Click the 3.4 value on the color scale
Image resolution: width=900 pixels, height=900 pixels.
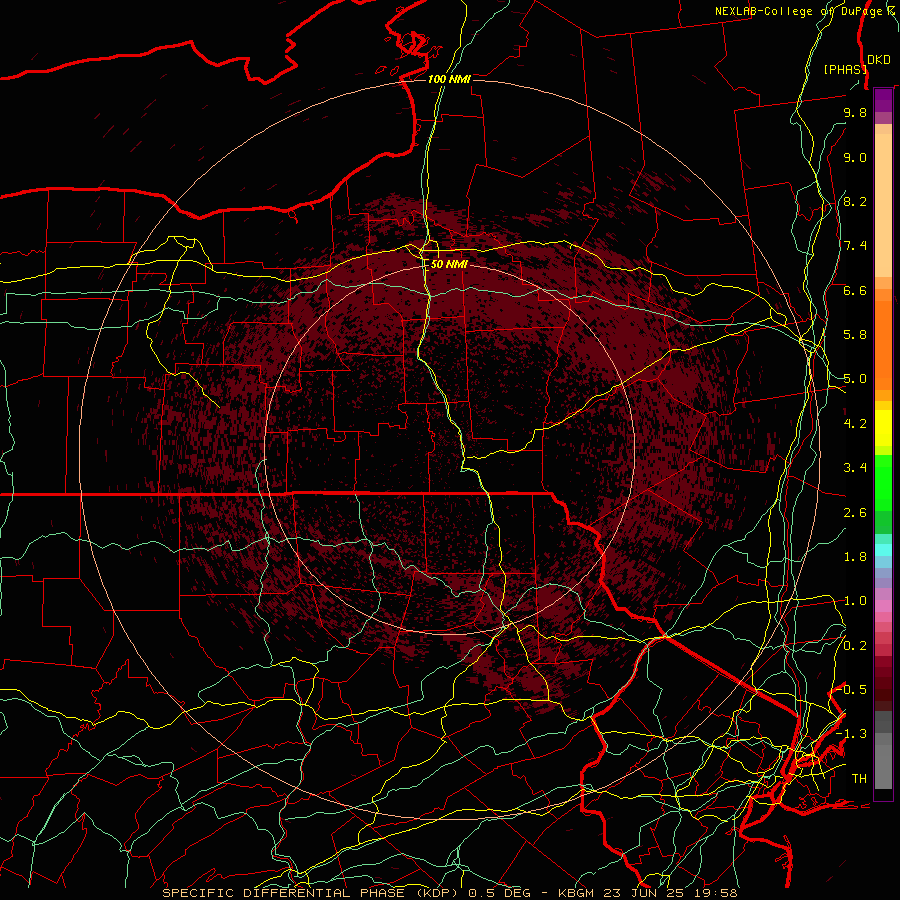pos(855,468)
